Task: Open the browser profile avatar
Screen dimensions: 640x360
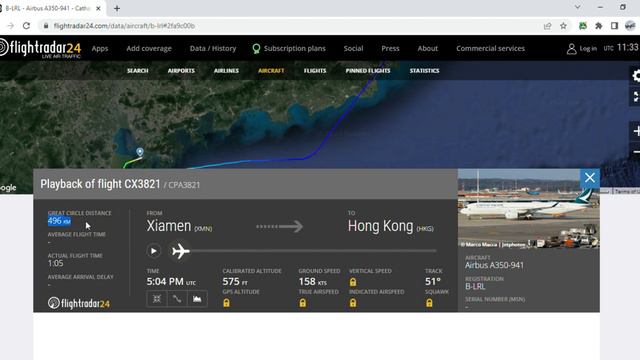Action: (630, 26)
